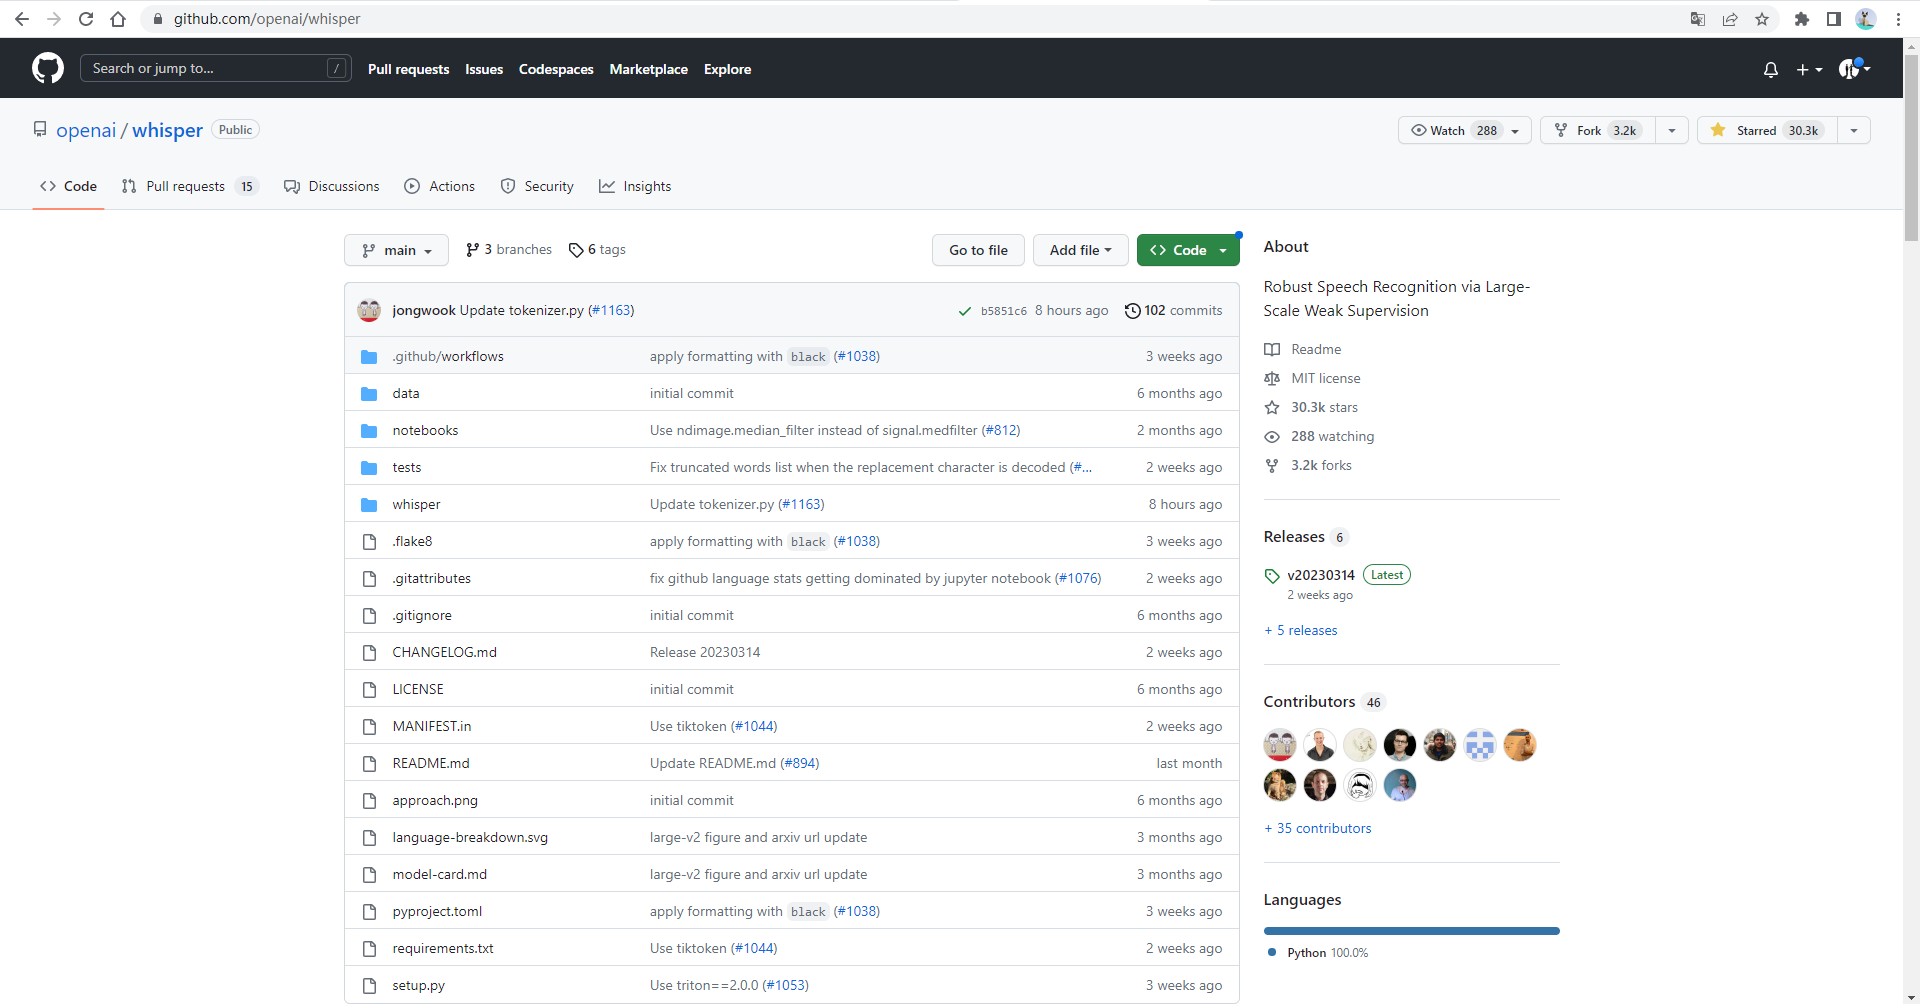This screenshot has width=1920, height=1004.
Task: Open the main branch selector dropdown
Action: click(x=396, y=250)
